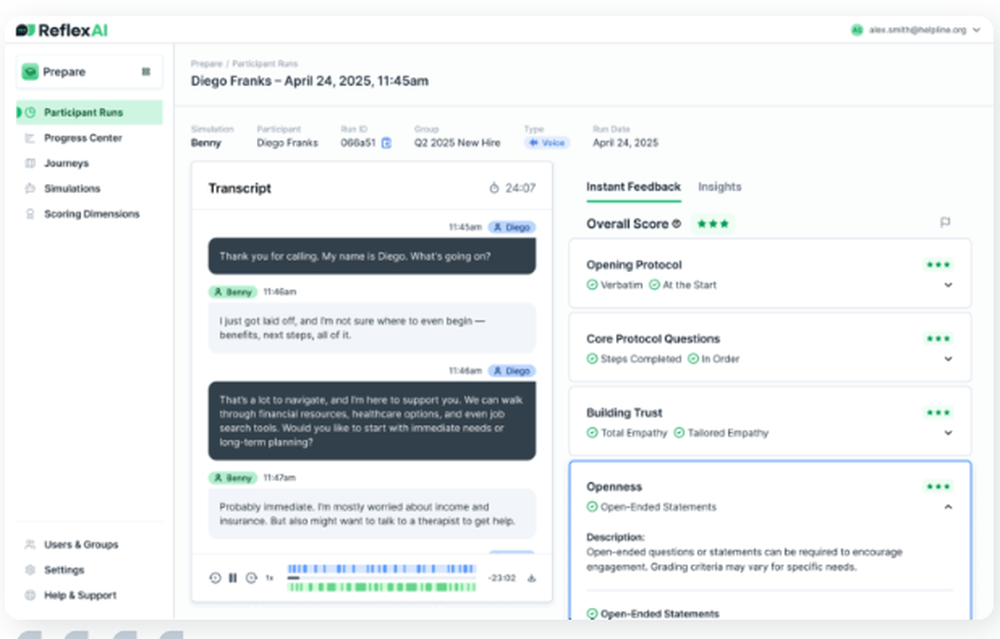The image size is (1000, 639).
Task: Click the Prepare breadcrumb link
Action: click(207, 64)
